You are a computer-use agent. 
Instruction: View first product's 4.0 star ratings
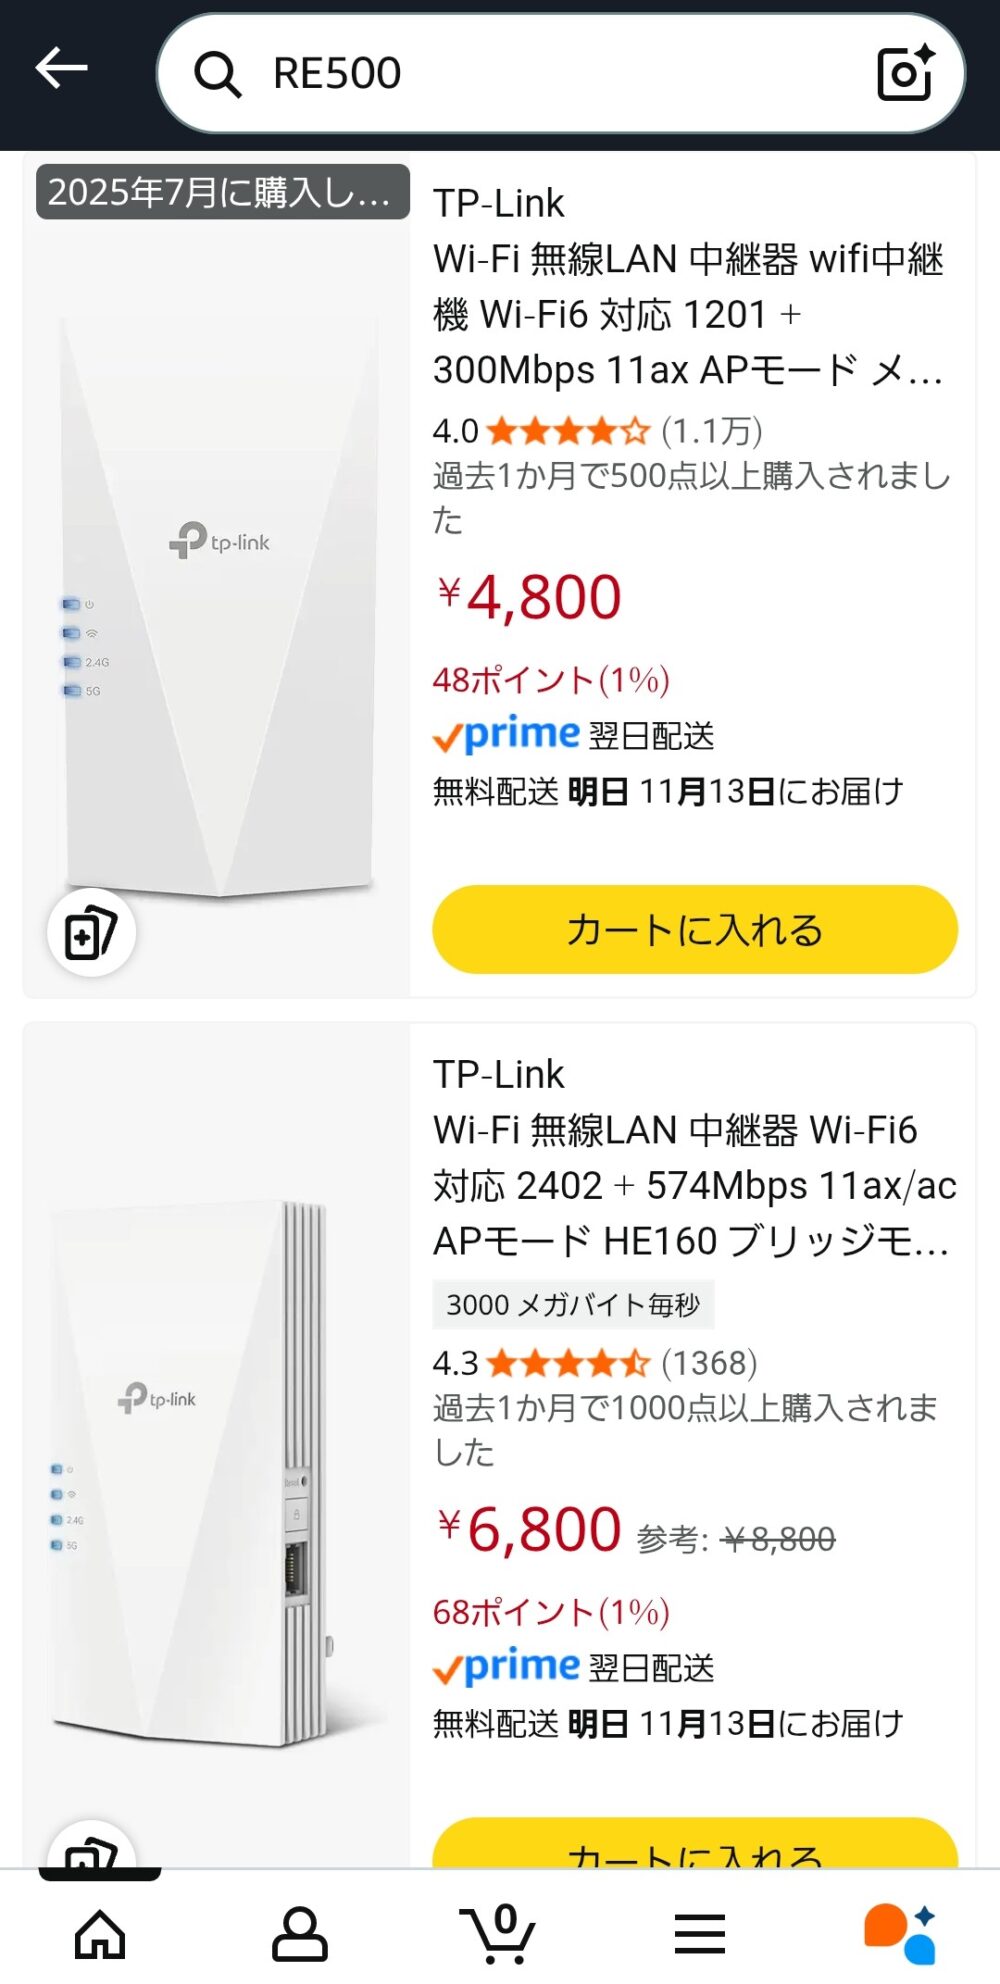click(597, 431)
